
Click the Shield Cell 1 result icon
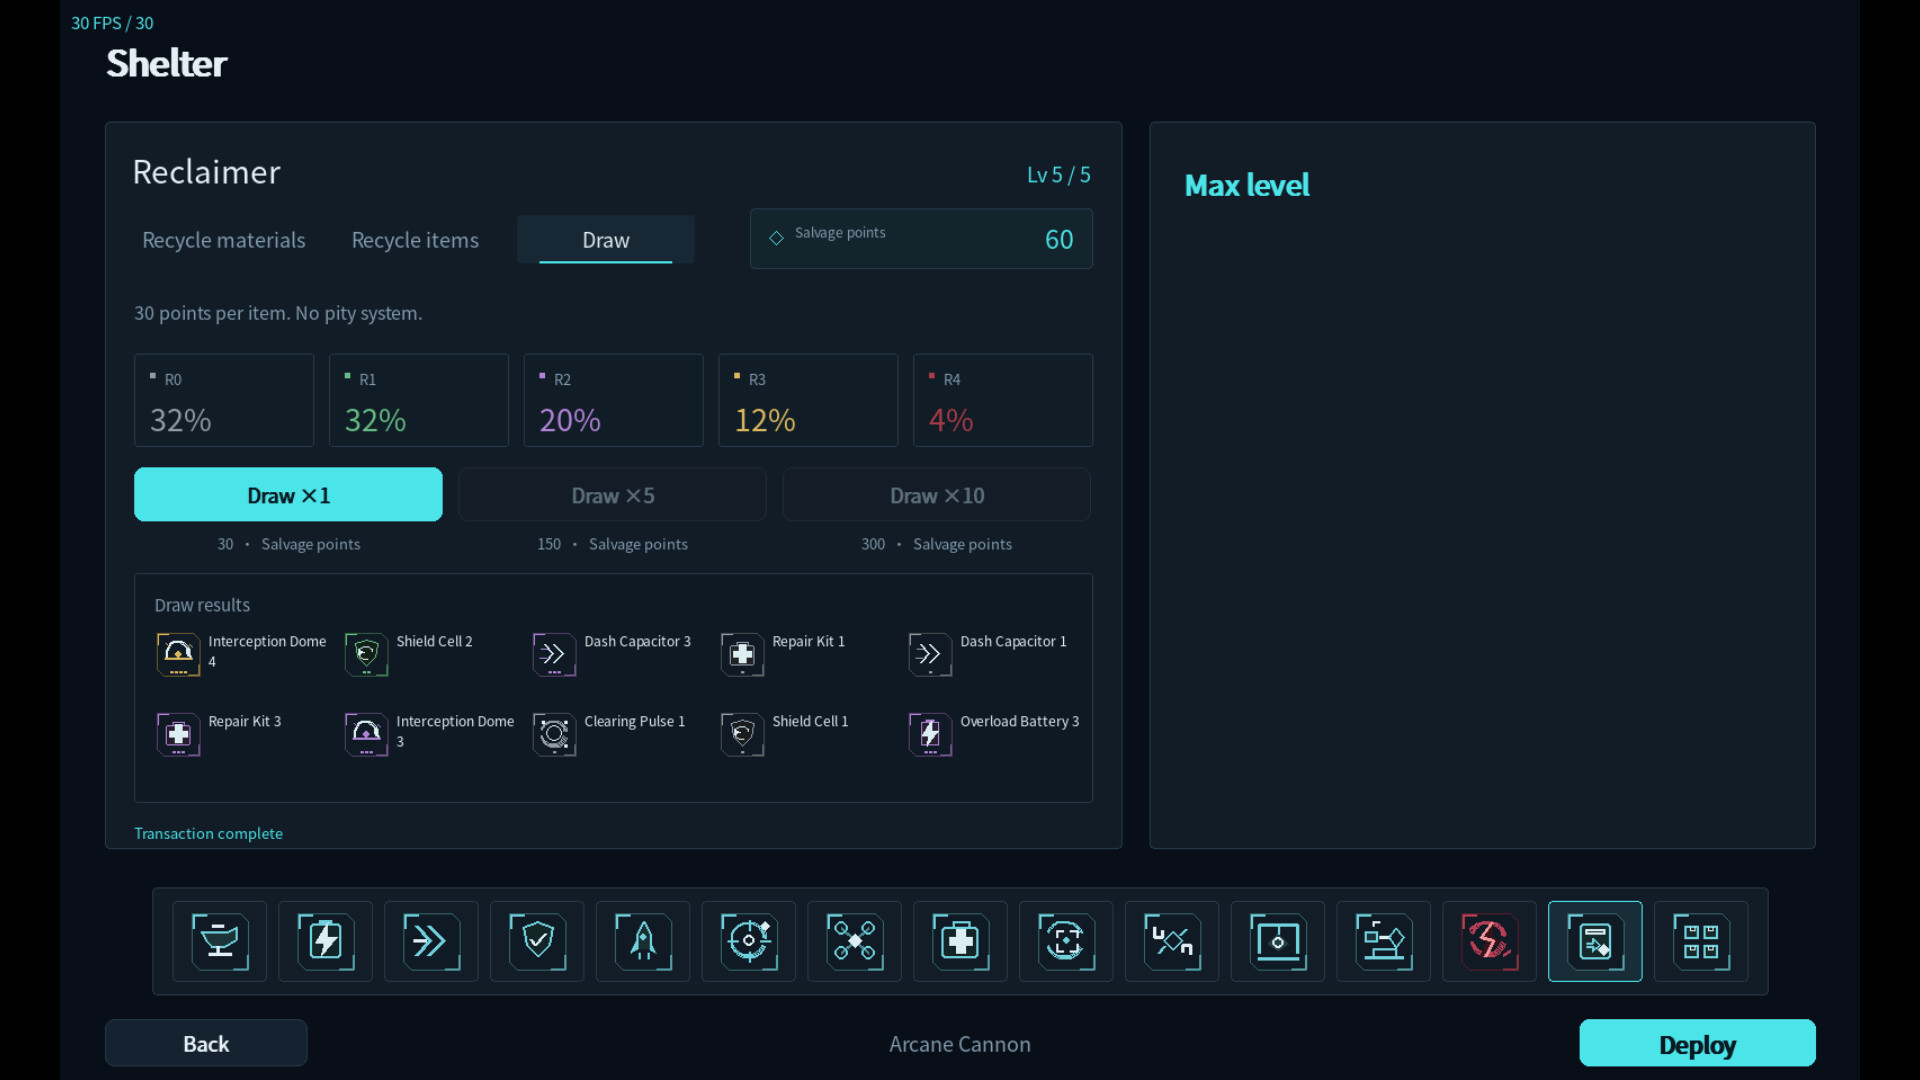[742, 734]
